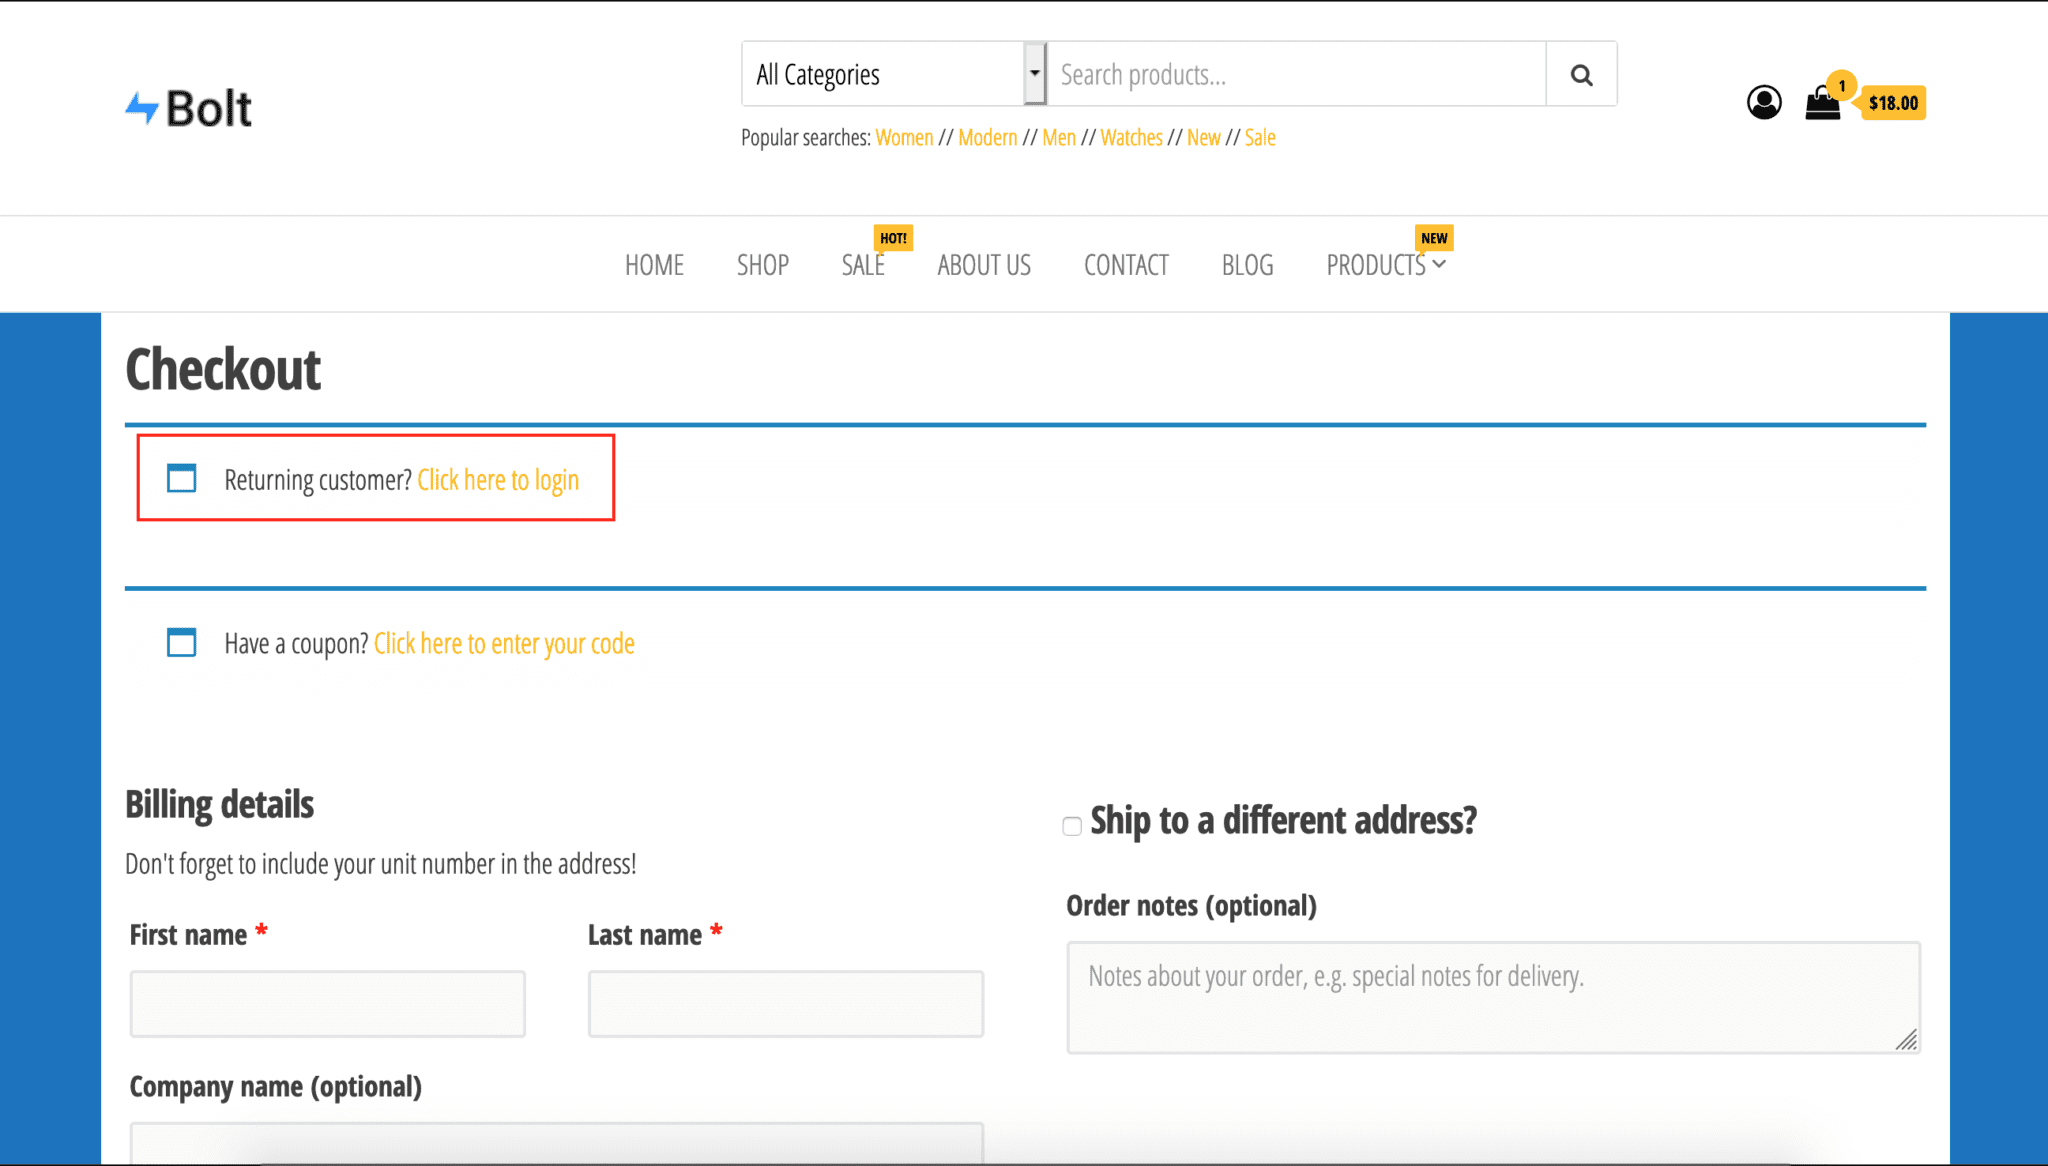Toggle the Ship to a different address checkbox
This screenshot has height=1166, width=2048.
(x=1072, y=826)
